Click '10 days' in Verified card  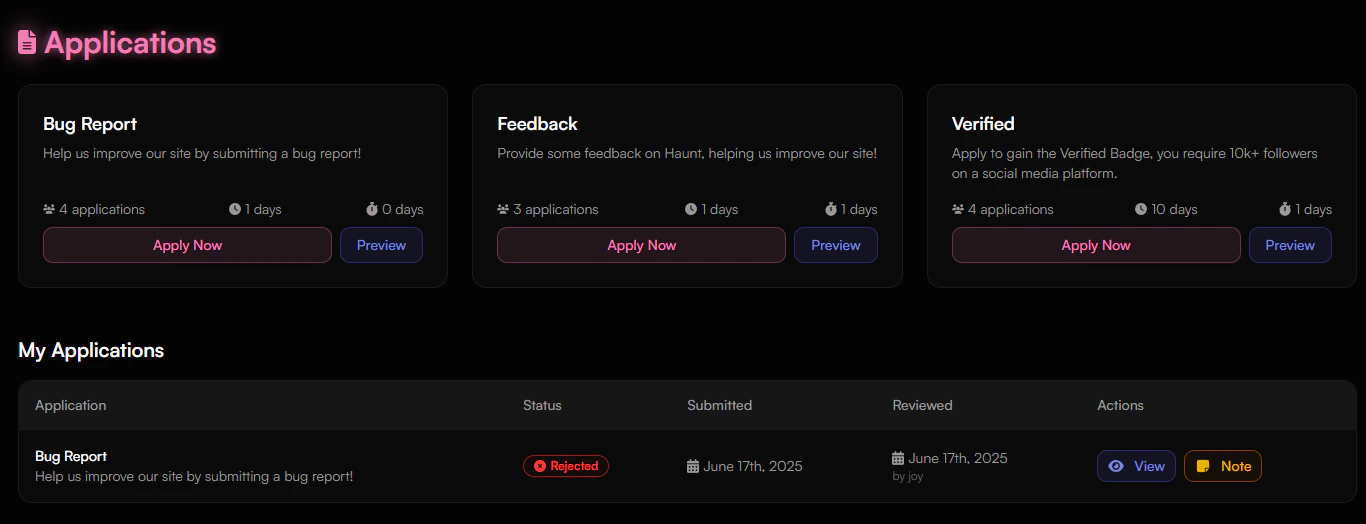point(1174,209)
